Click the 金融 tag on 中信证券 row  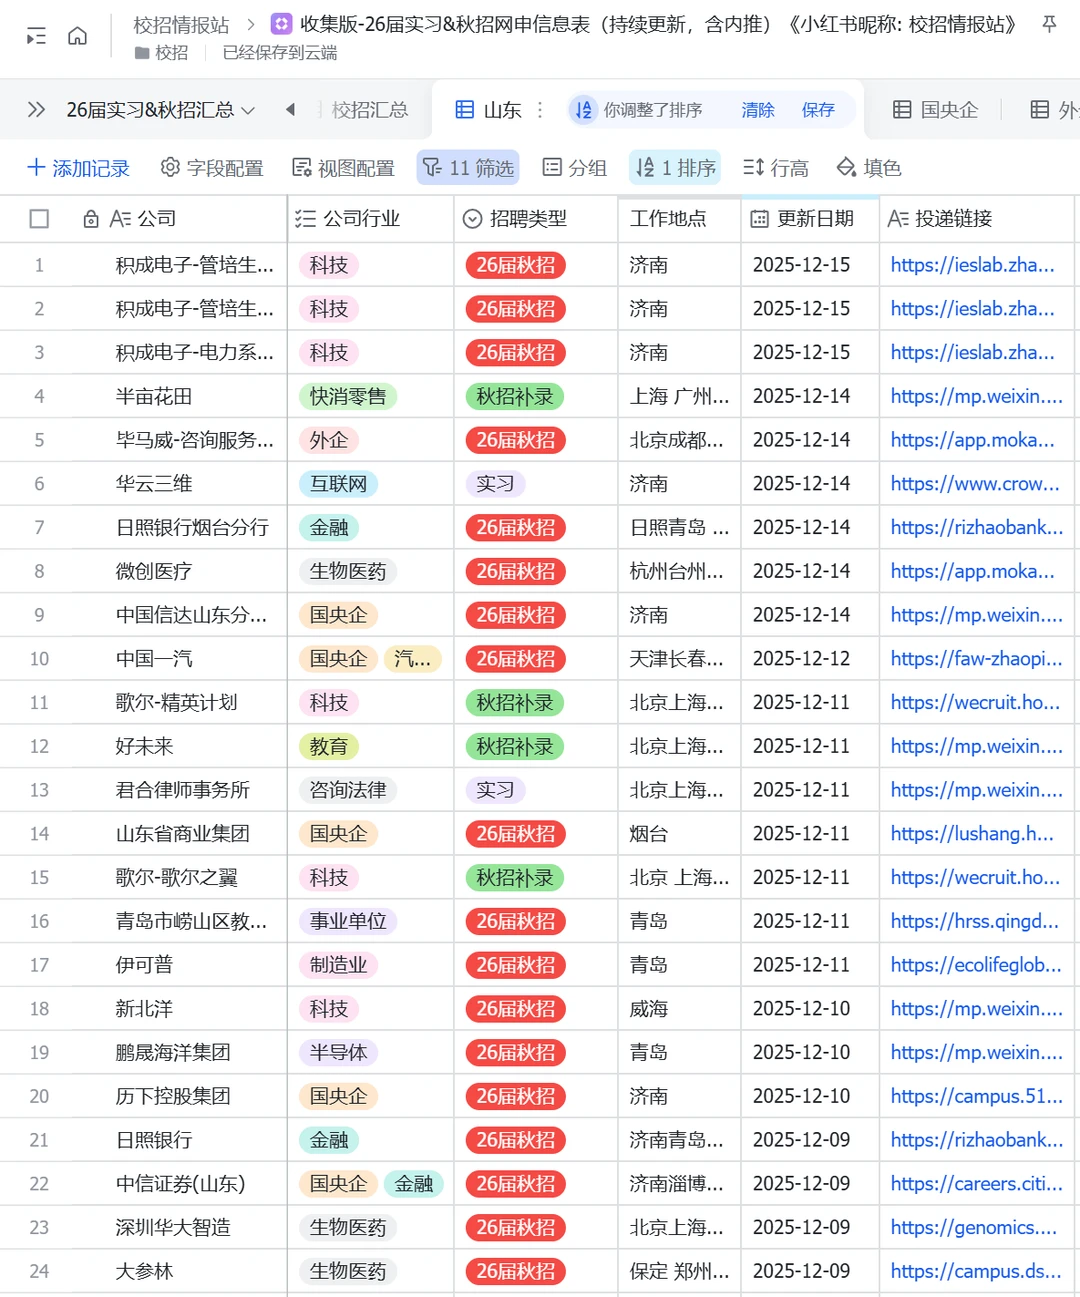(413, 1184)
